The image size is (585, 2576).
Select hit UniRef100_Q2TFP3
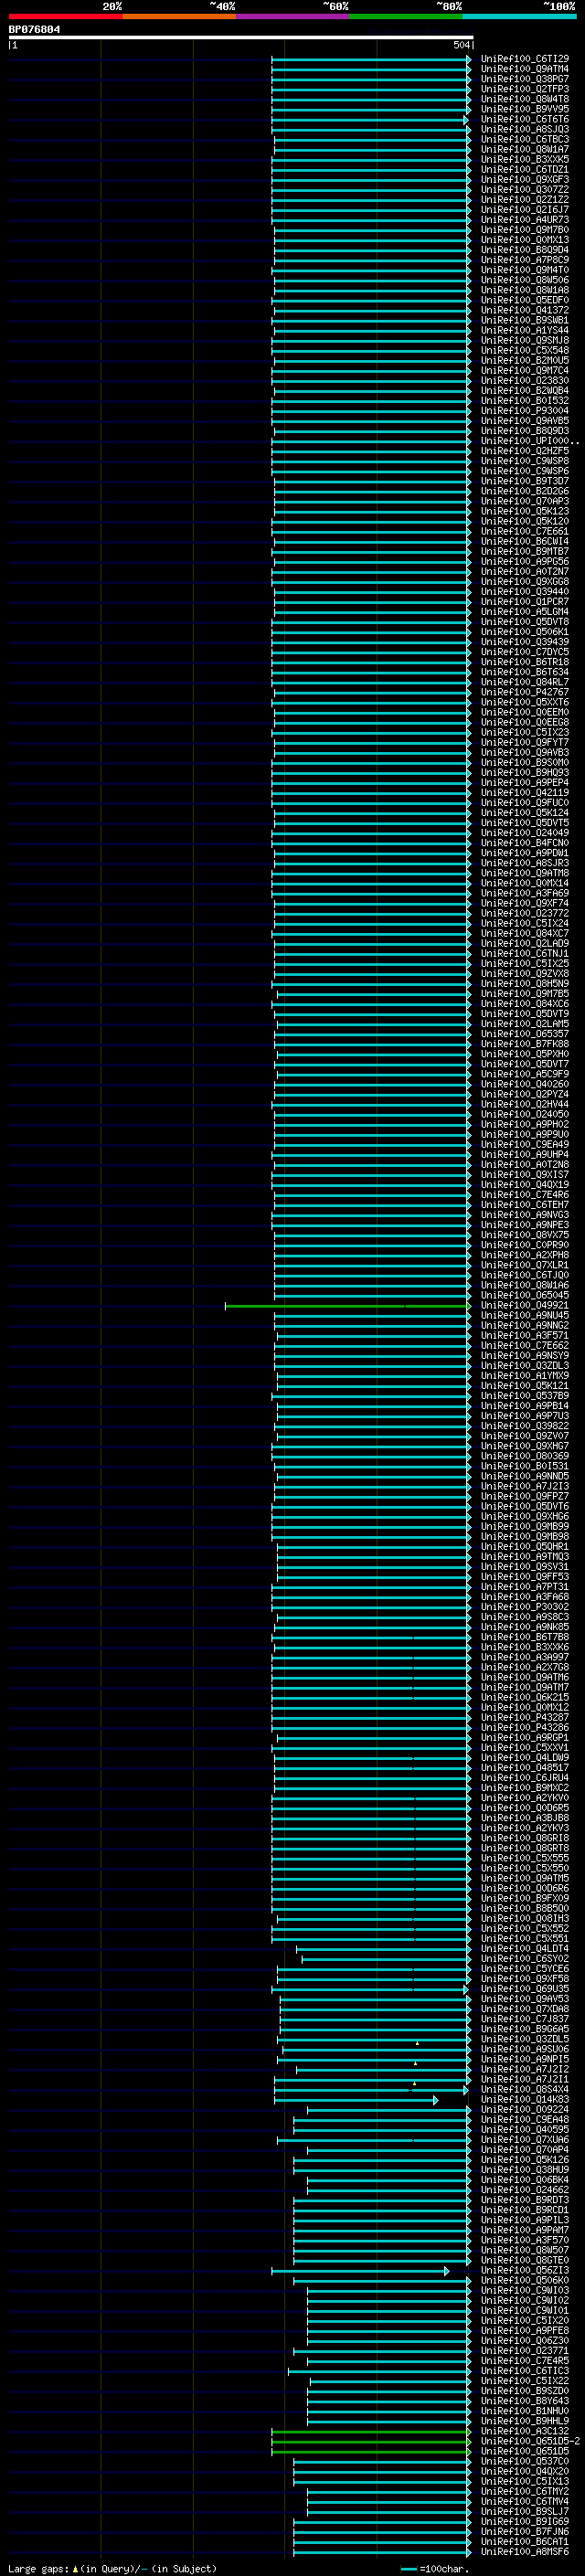[525, 89]
